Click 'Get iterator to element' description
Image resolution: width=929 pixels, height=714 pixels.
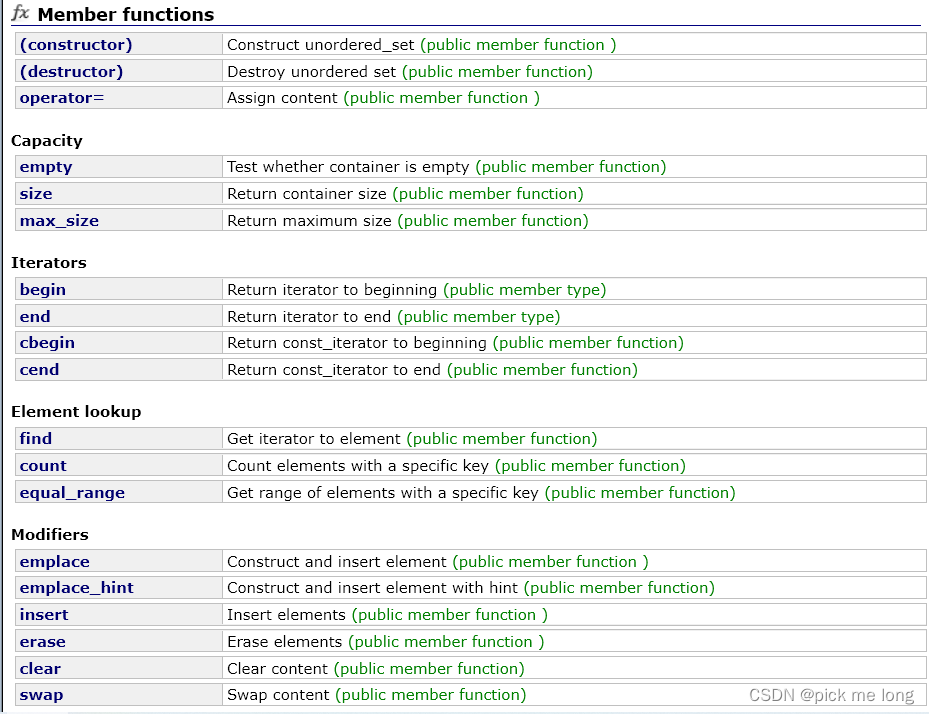[313, 438]
